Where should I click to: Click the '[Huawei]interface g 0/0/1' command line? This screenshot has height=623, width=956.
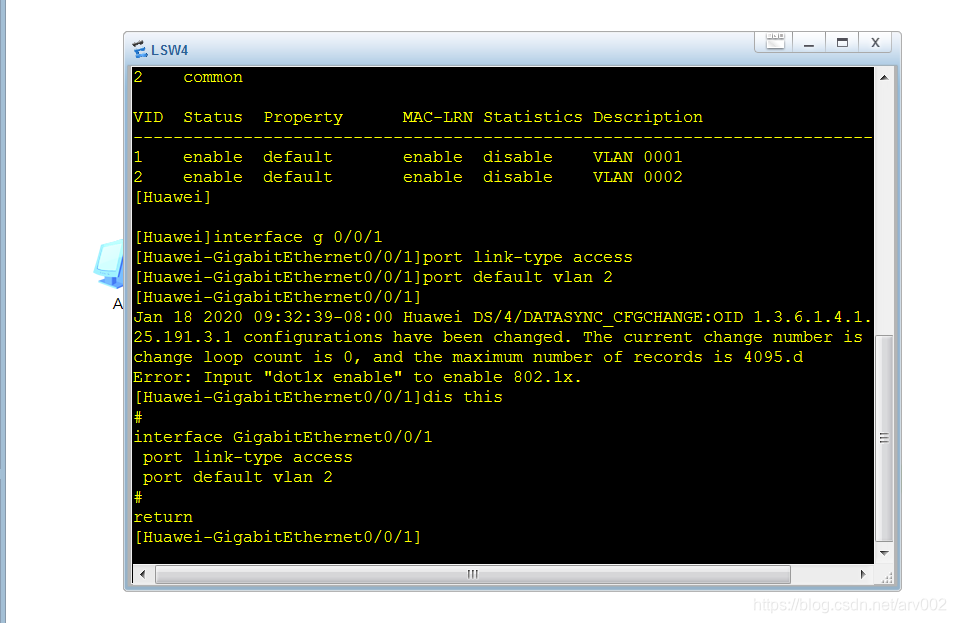258,237
